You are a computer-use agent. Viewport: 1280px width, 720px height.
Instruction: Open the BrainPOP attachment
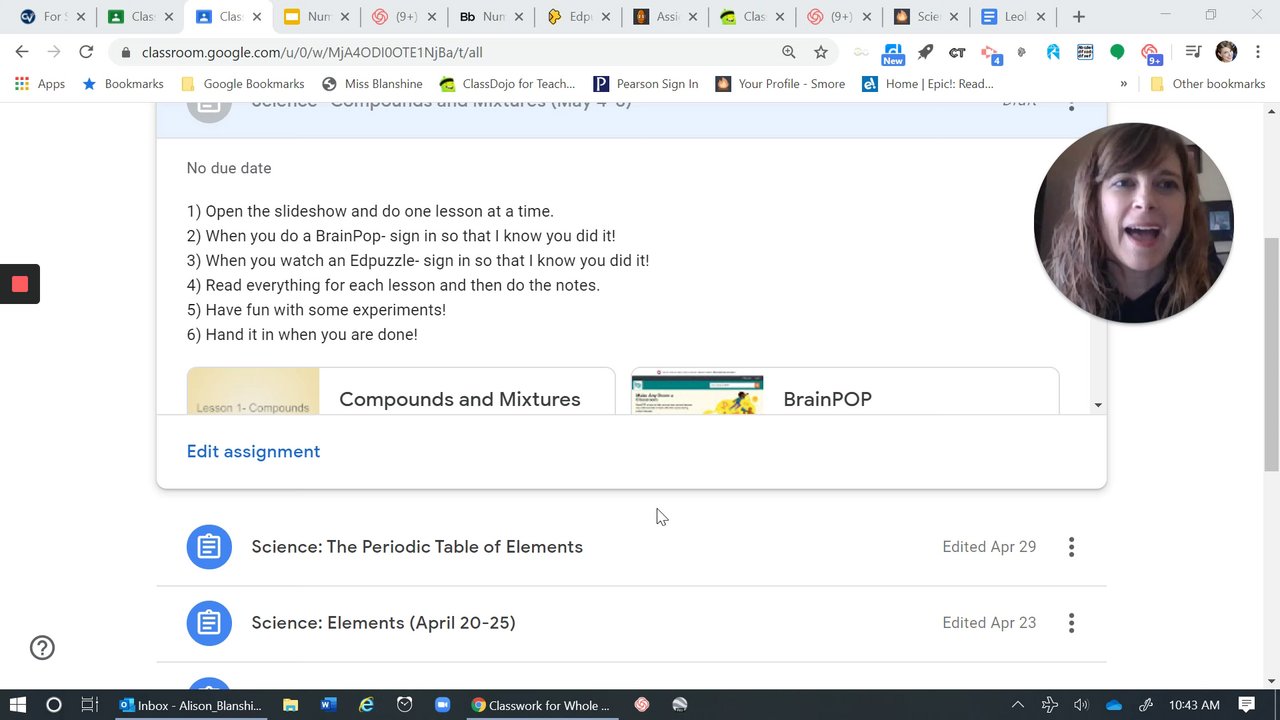coord(845,391)
